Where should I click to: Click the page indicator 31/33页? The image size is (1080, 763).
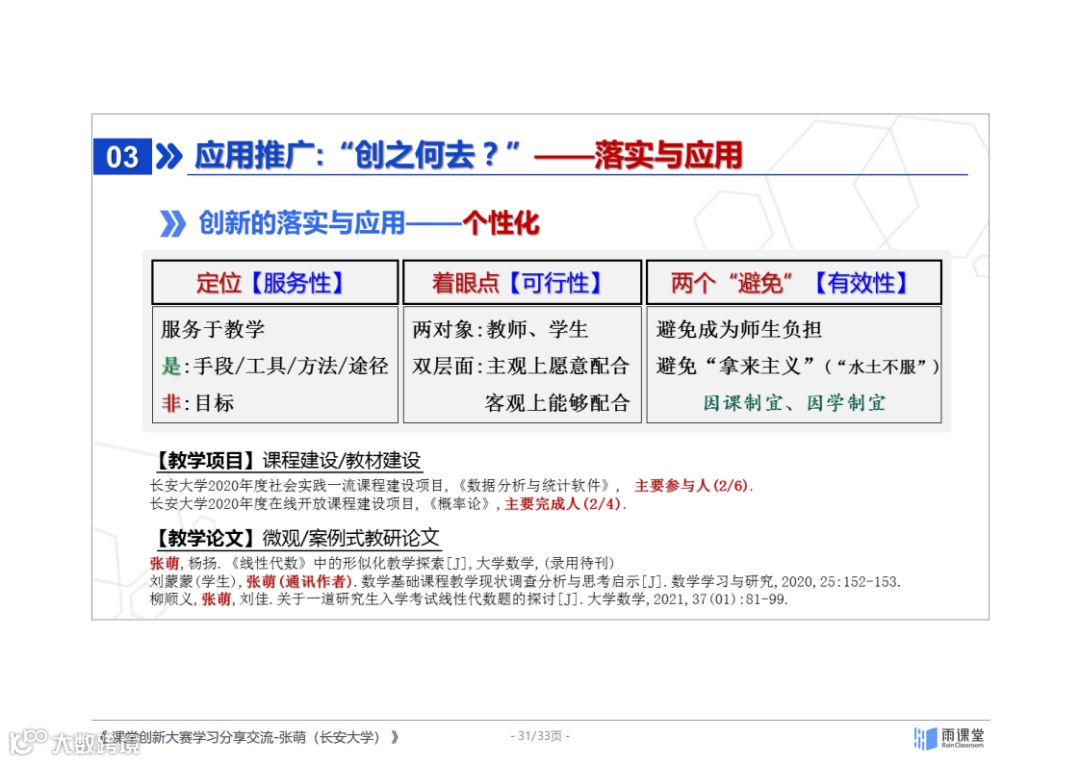540,736
